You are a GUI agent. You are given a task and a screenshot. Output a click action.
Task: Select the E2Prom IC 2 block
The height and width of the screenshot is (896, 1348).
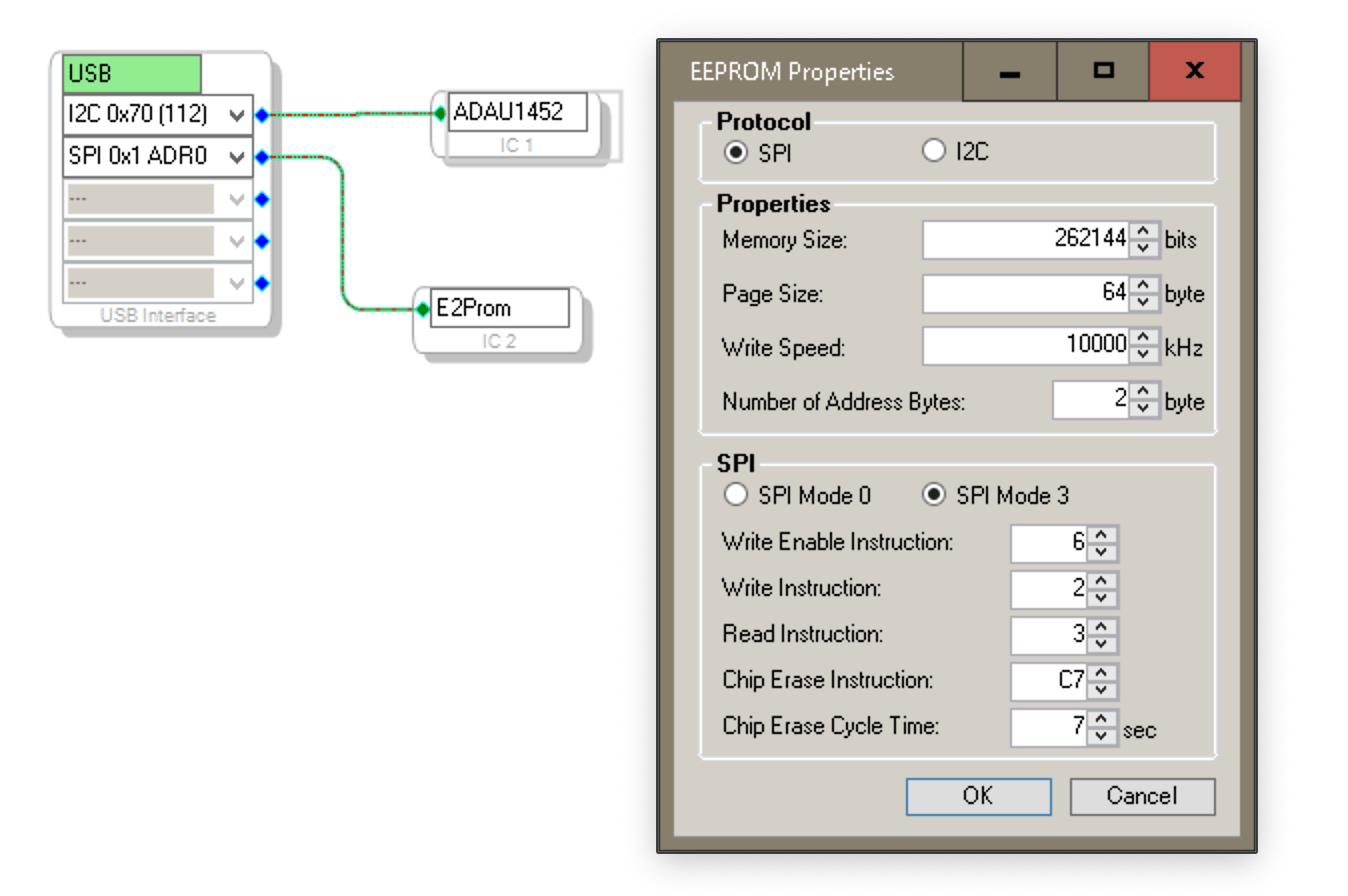pos(498,321)
